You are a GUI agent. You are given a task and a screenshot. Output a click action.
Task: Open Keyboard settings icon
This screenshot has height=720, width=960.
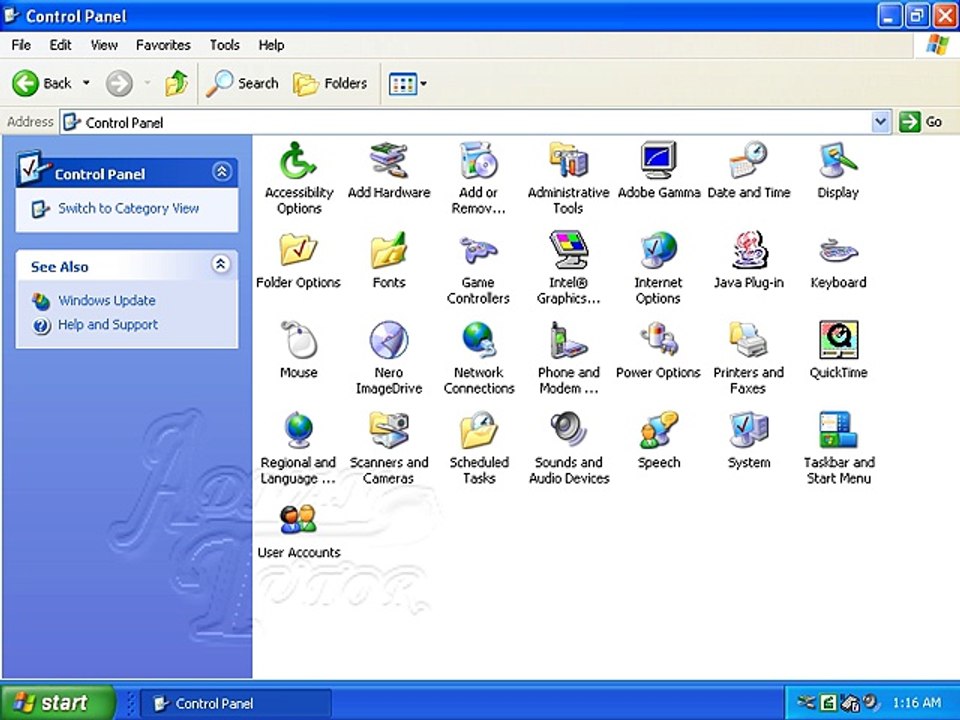point(838,251)
